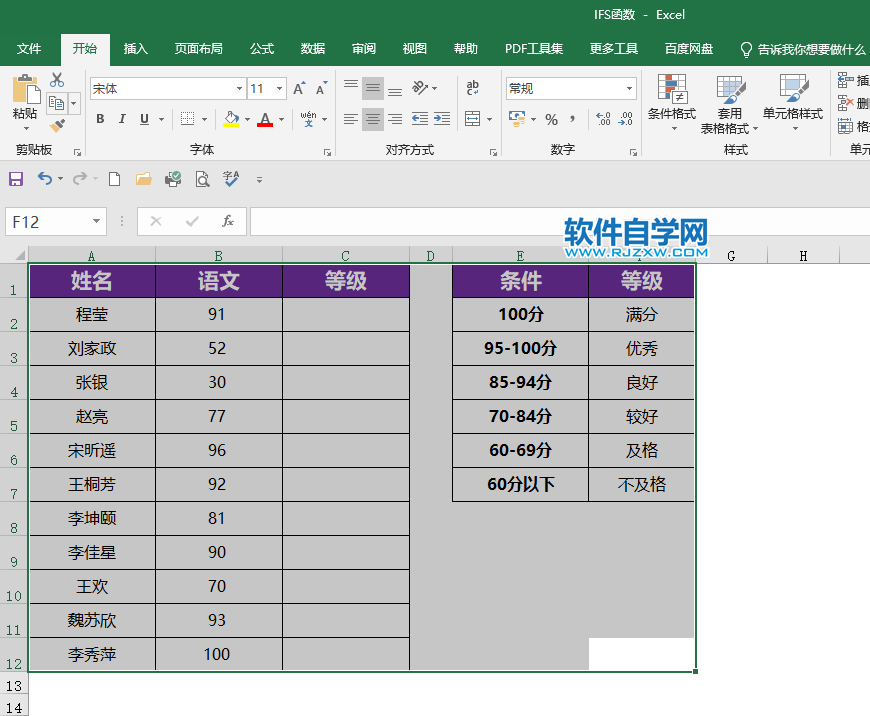Toggle Italic formatting
This screenshot has height=716, width=870.
point(122,118)
